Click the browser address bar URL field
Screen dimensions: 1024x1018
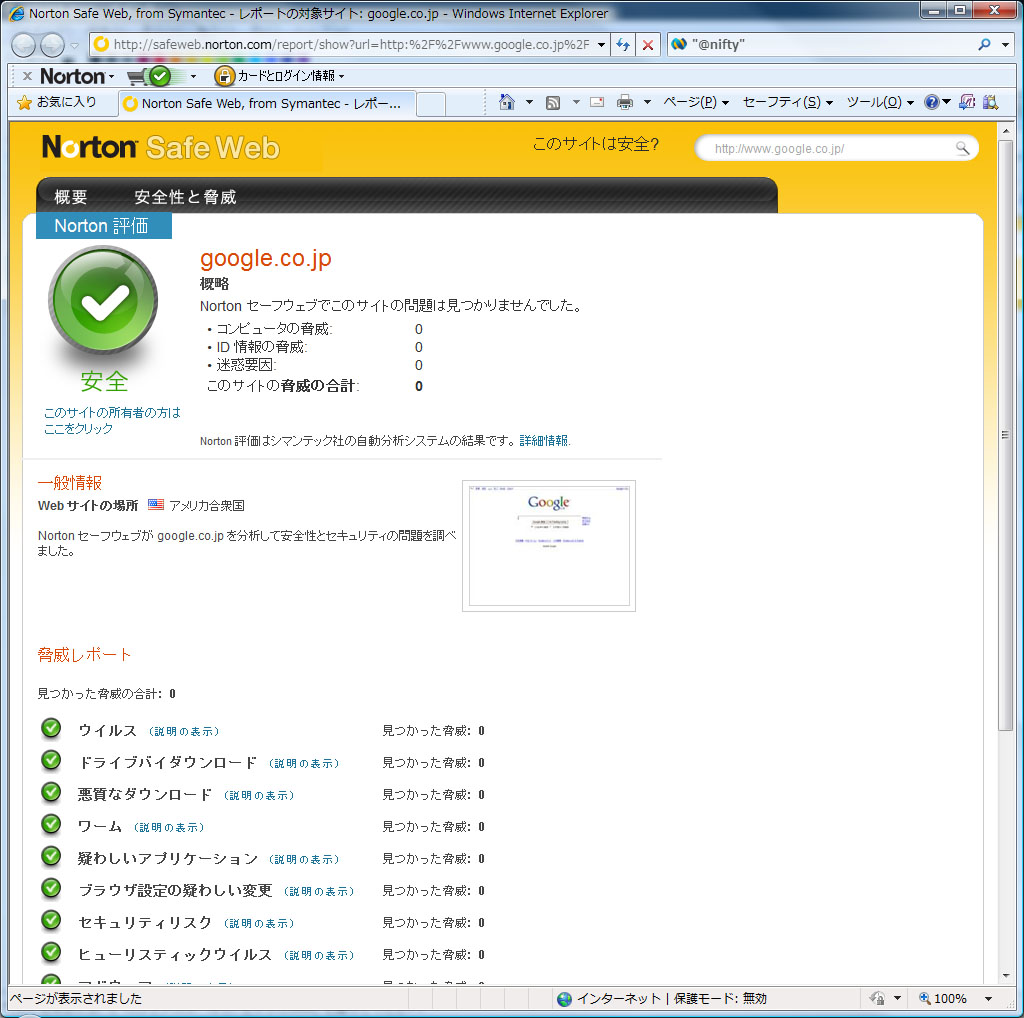coord(351,44)
